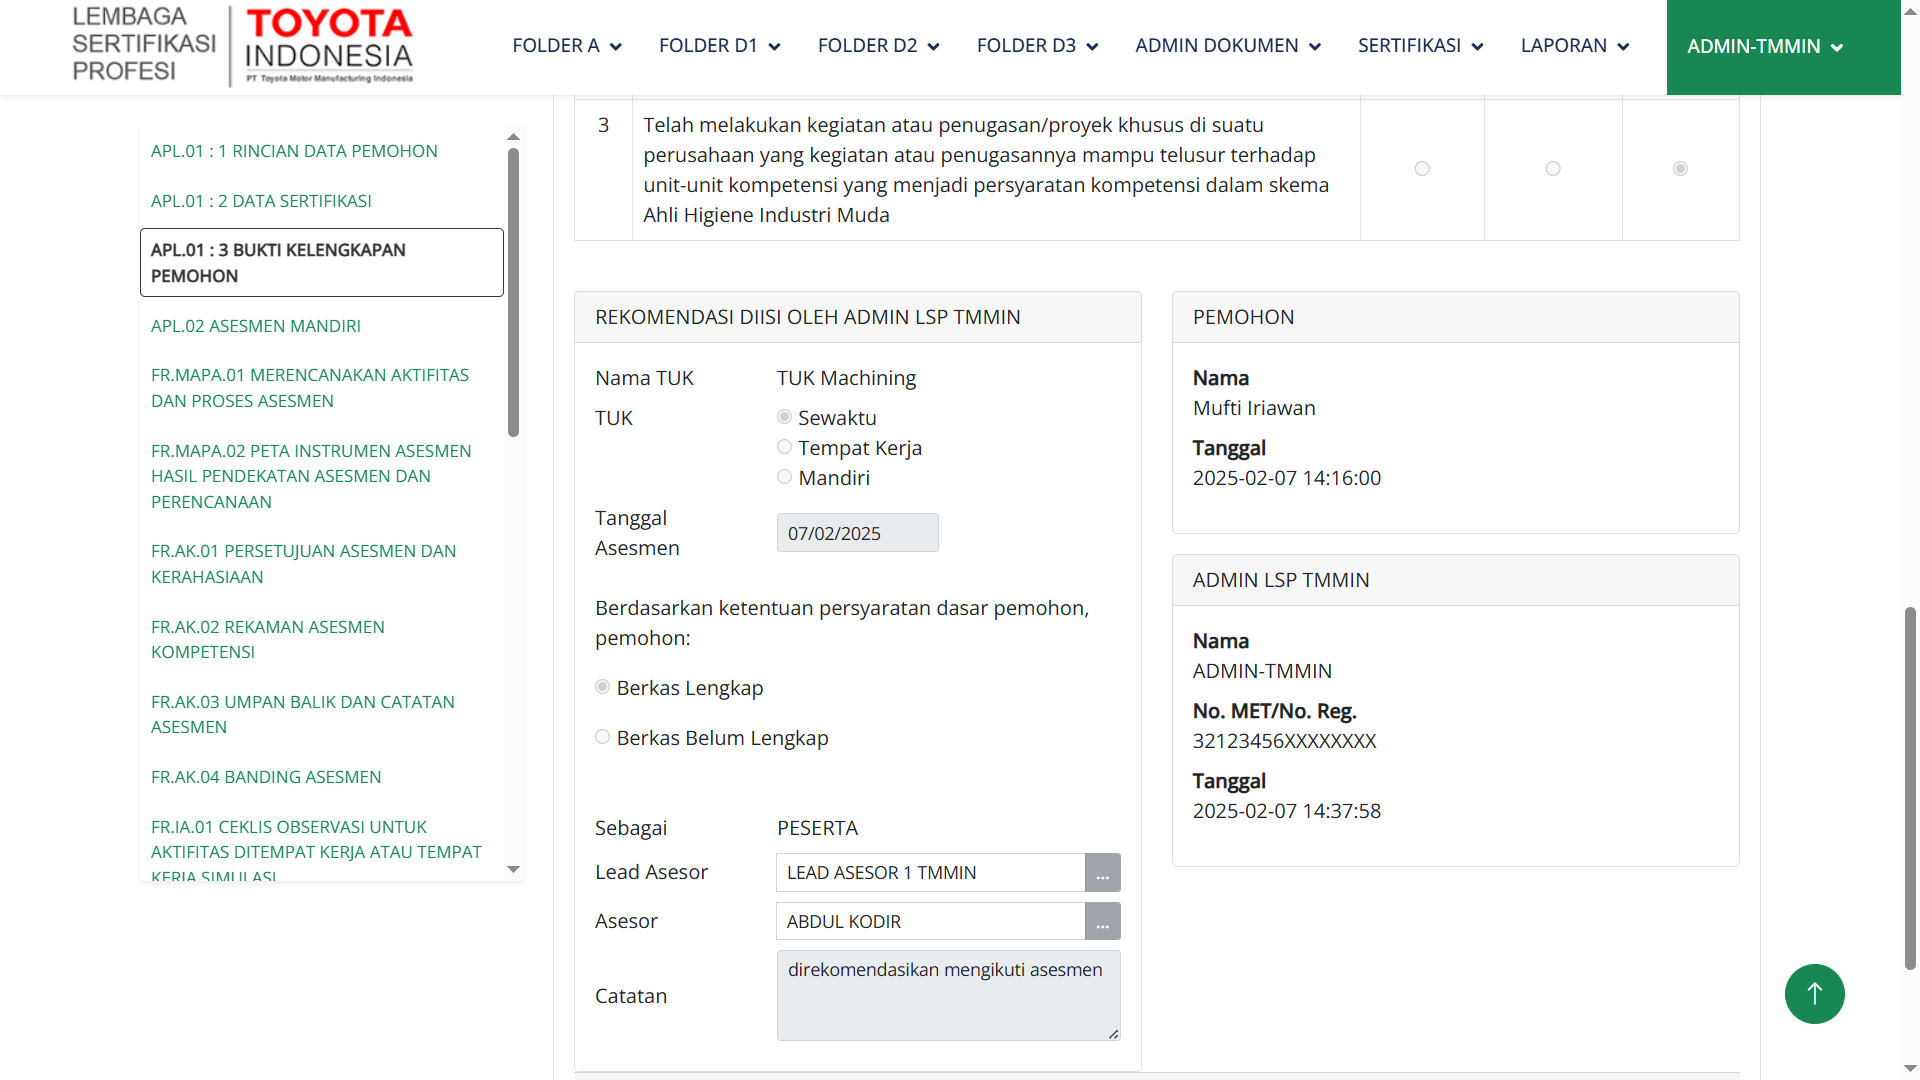Open the LAPORAN dropdown
This screenshot has height=1080, width=1920.
pos(1574,46)
